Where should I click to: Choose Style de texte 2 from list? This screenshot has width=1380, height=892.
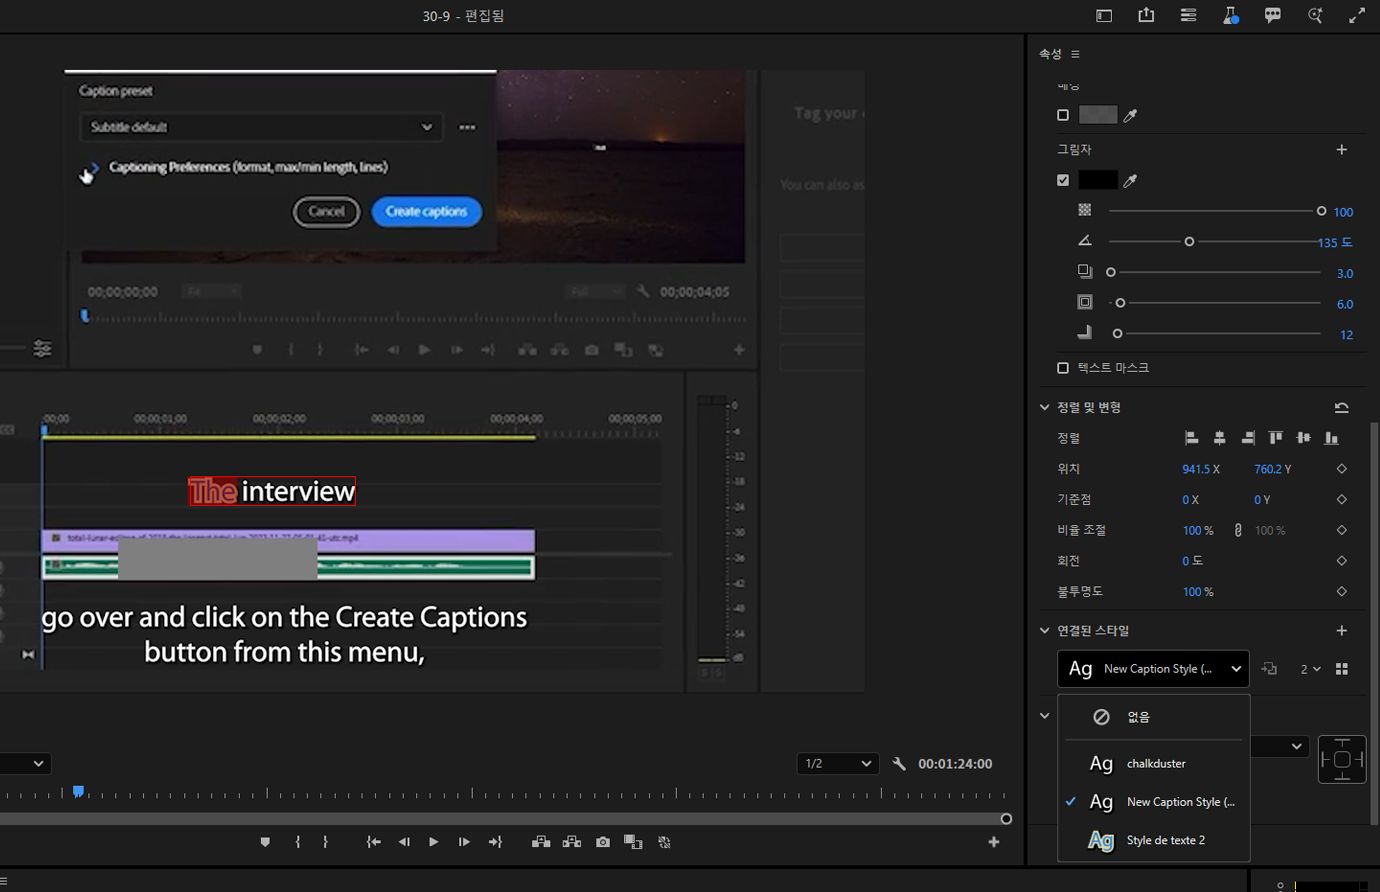pos(1165,841)
